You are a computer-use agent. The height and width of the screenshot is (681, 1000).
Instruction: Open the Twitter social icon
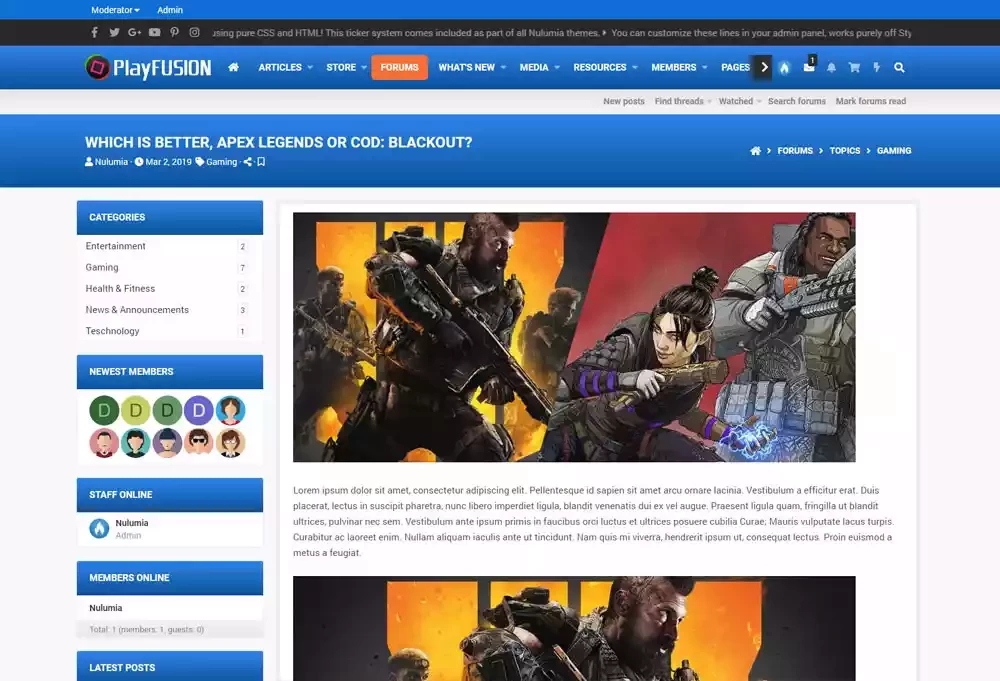pyautogui.click(x=114, y=32)
